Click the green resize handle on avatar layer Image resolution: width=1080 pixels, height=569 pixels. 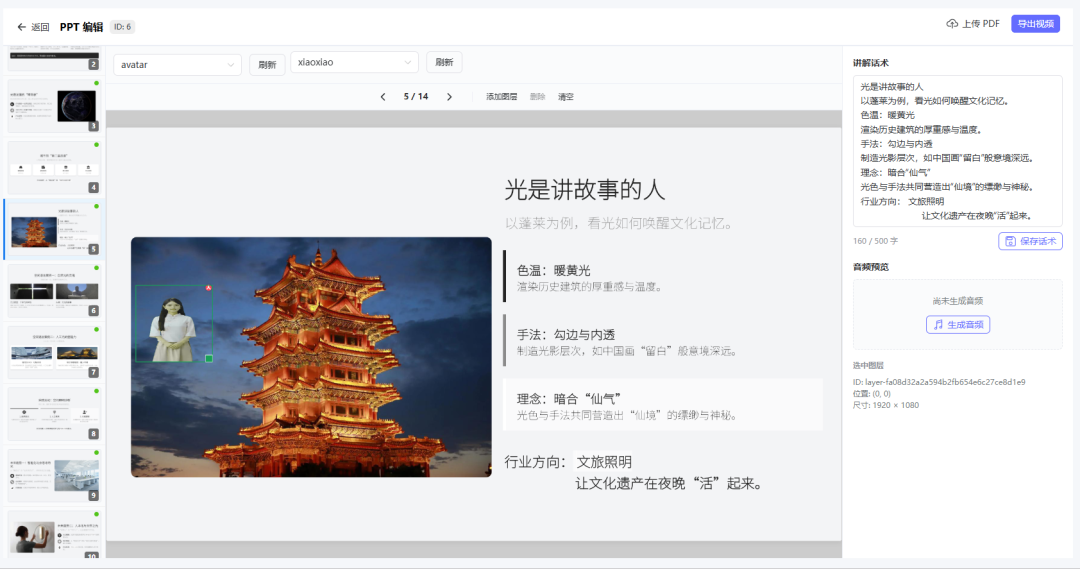209,358
